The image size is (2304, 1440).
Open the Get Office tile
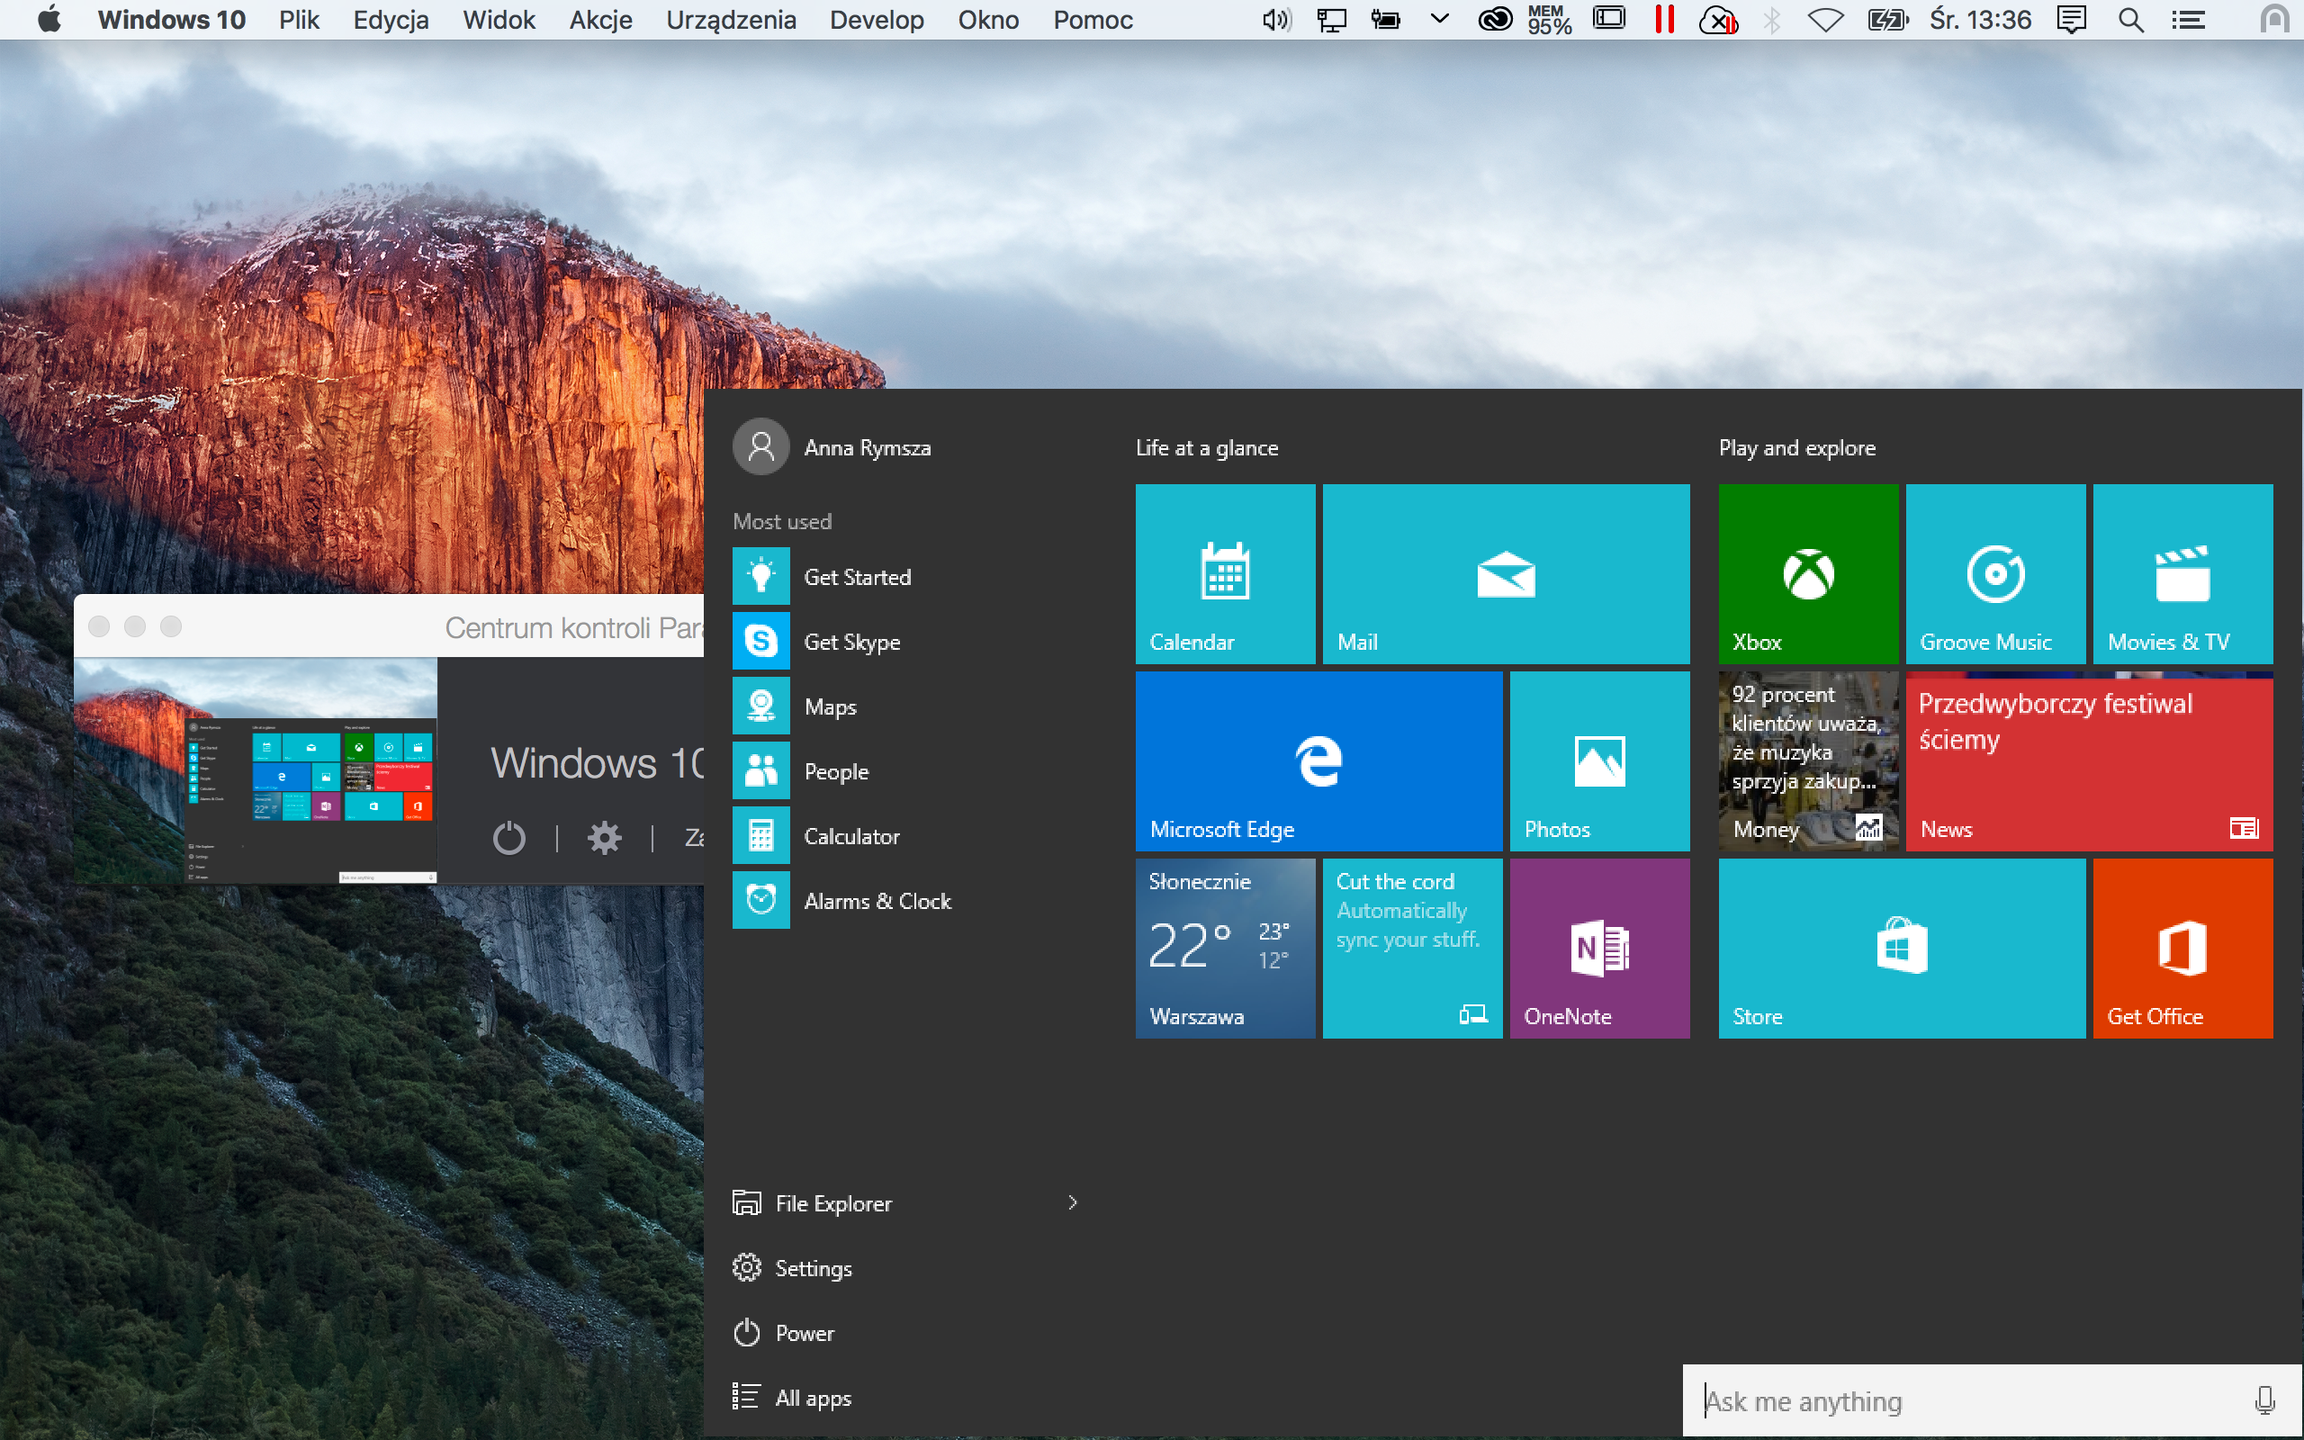click(x=2182, y=947)
